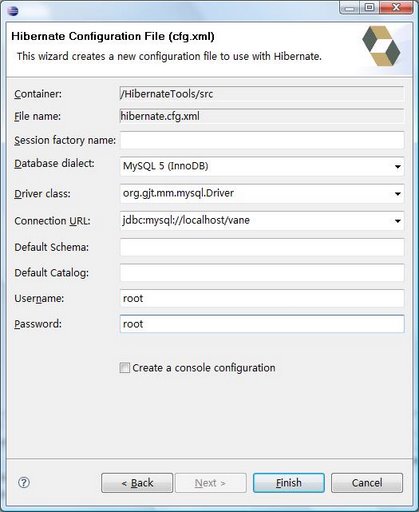
Task: Select the Username field containing root
Action: pos(262,298)
